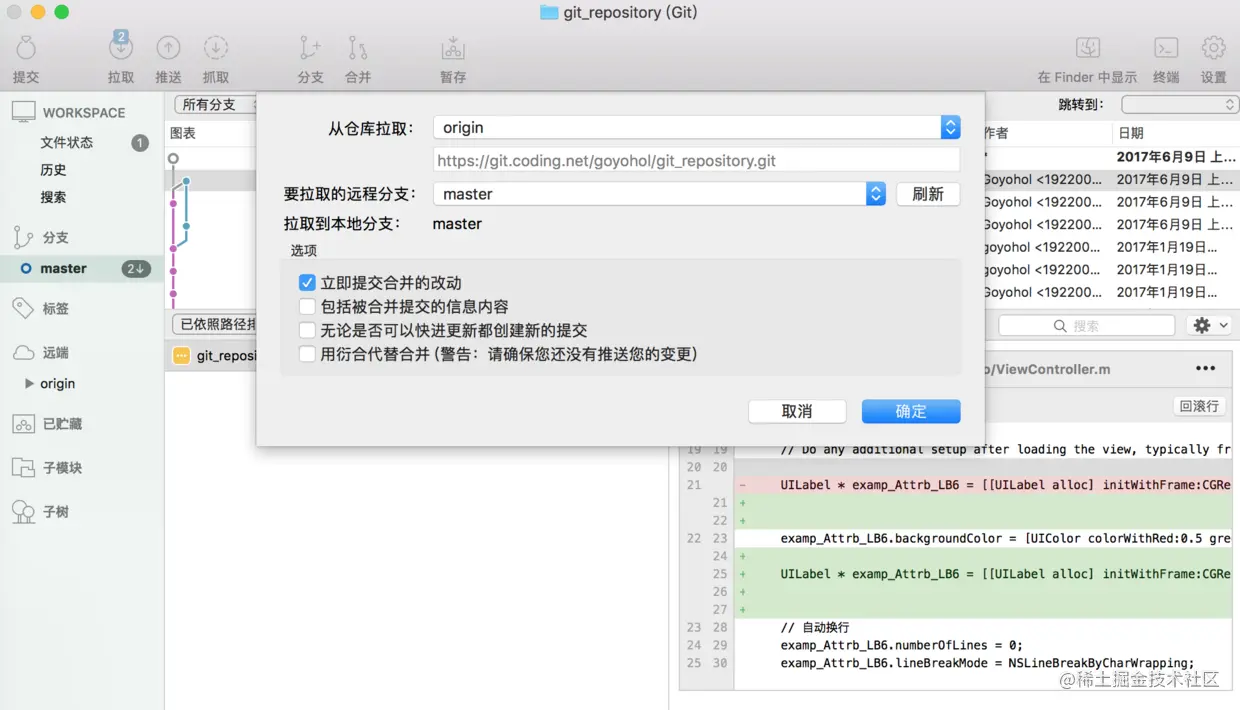Uncheck 立即提交合并的改动 option
The width and height of the screenshot is (1240, 710).
tap(307, 282)
